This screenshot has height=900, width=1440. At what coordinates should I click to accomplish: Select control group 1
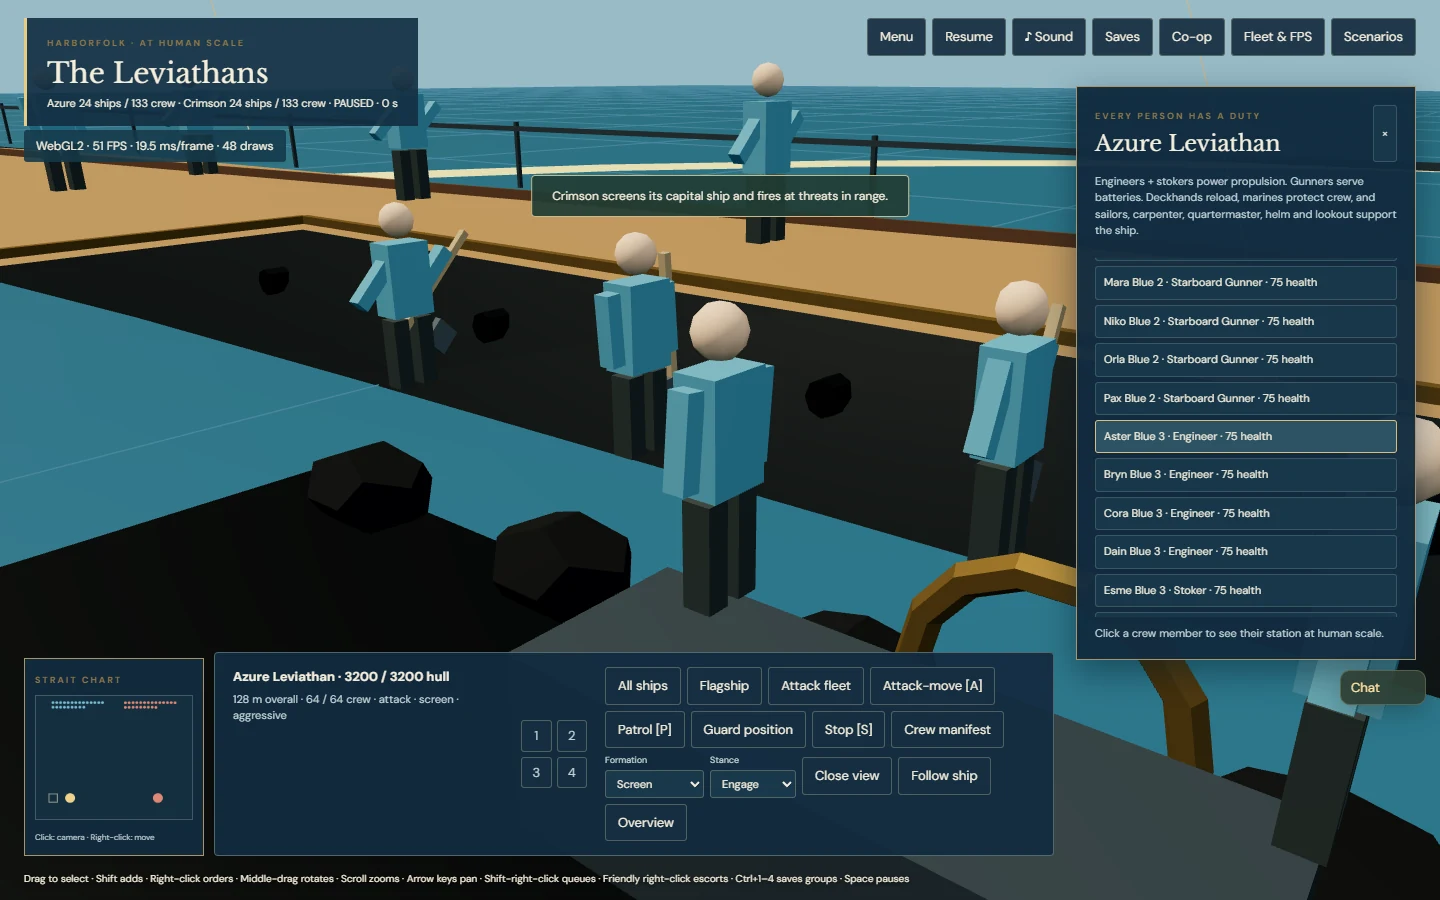point(536,736)
